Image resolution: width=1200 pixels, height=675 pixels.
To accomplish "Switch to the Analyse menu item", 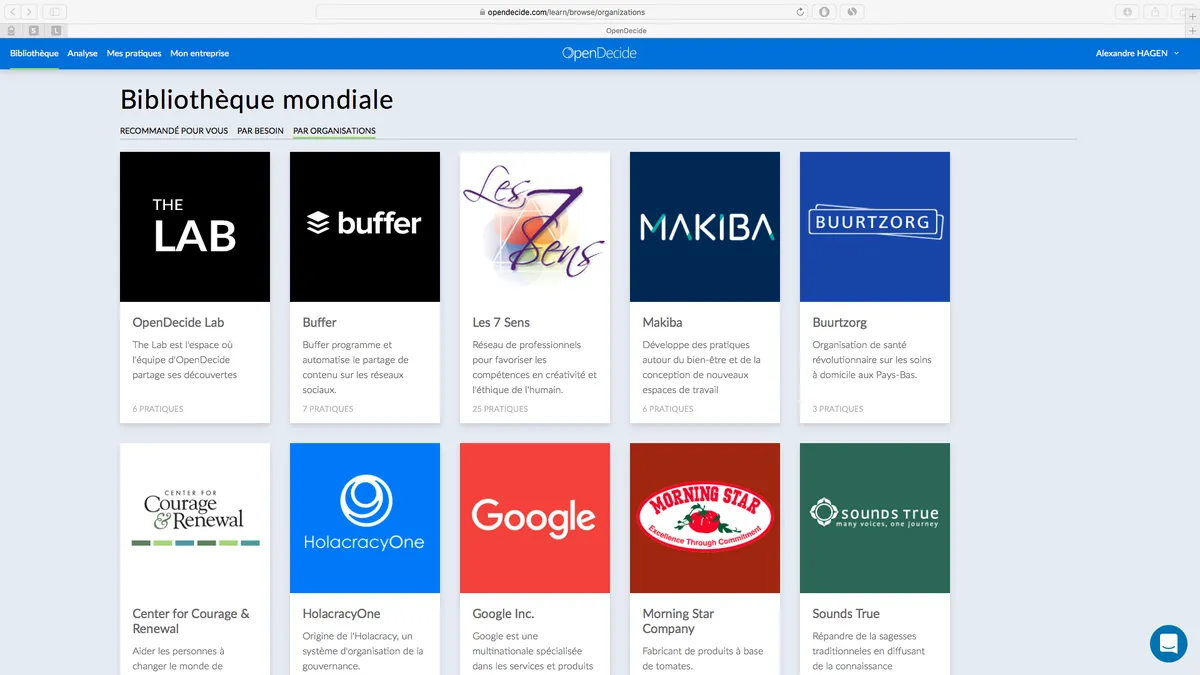I will [x=82, y=53].
